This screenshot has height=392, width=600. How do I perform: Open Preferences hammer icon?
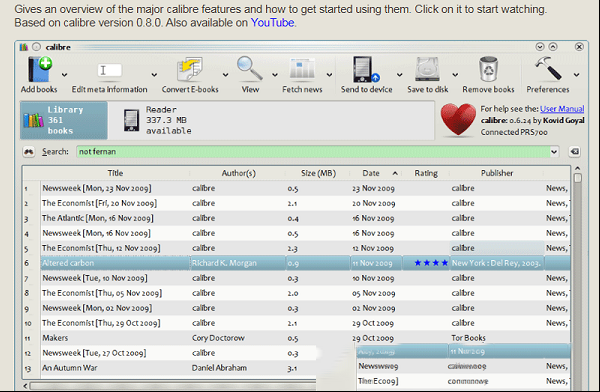coord(548,69)
